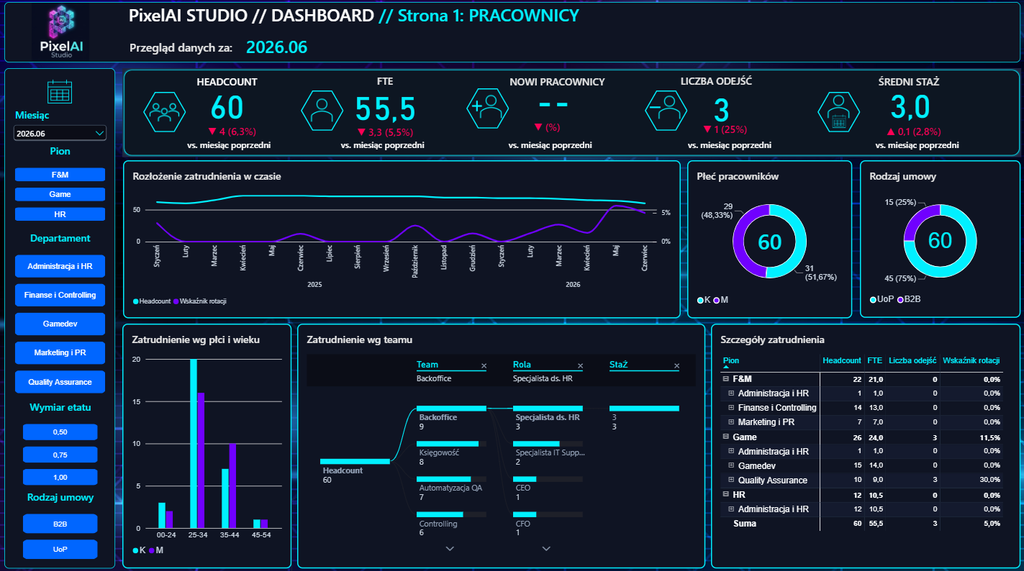Viewport: 1024px width, 571px height.
Task: Click the Headcount group-of-people icon
Action: pos(164,112)
